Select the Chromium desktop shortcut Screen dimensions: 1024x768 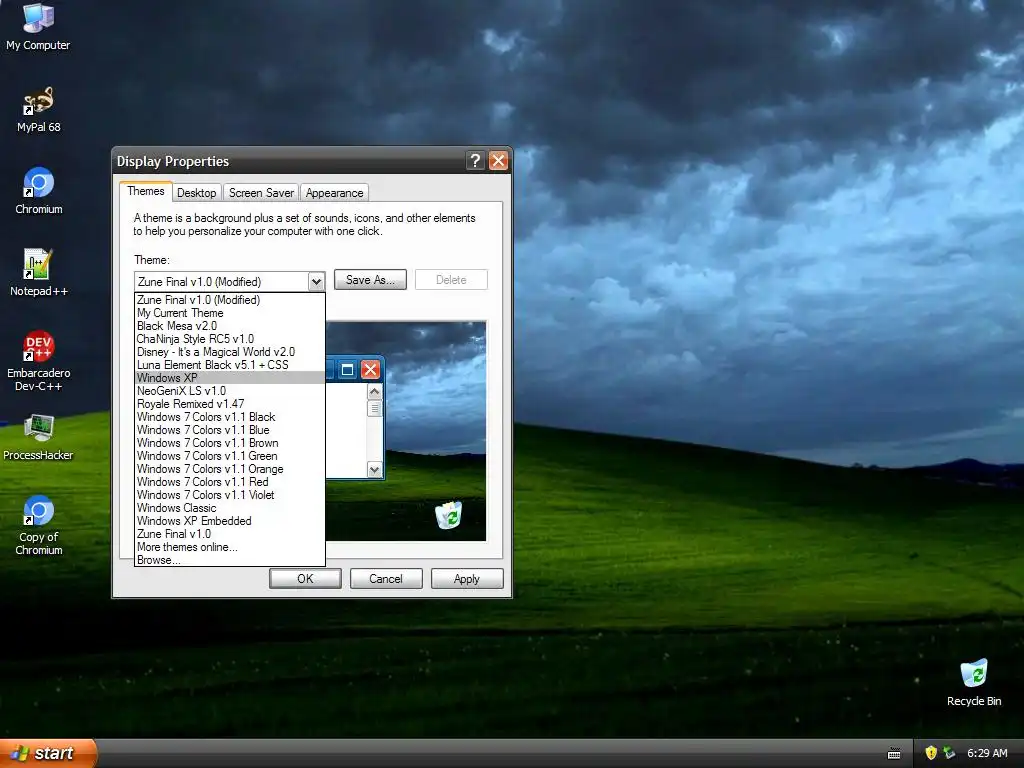39,191
